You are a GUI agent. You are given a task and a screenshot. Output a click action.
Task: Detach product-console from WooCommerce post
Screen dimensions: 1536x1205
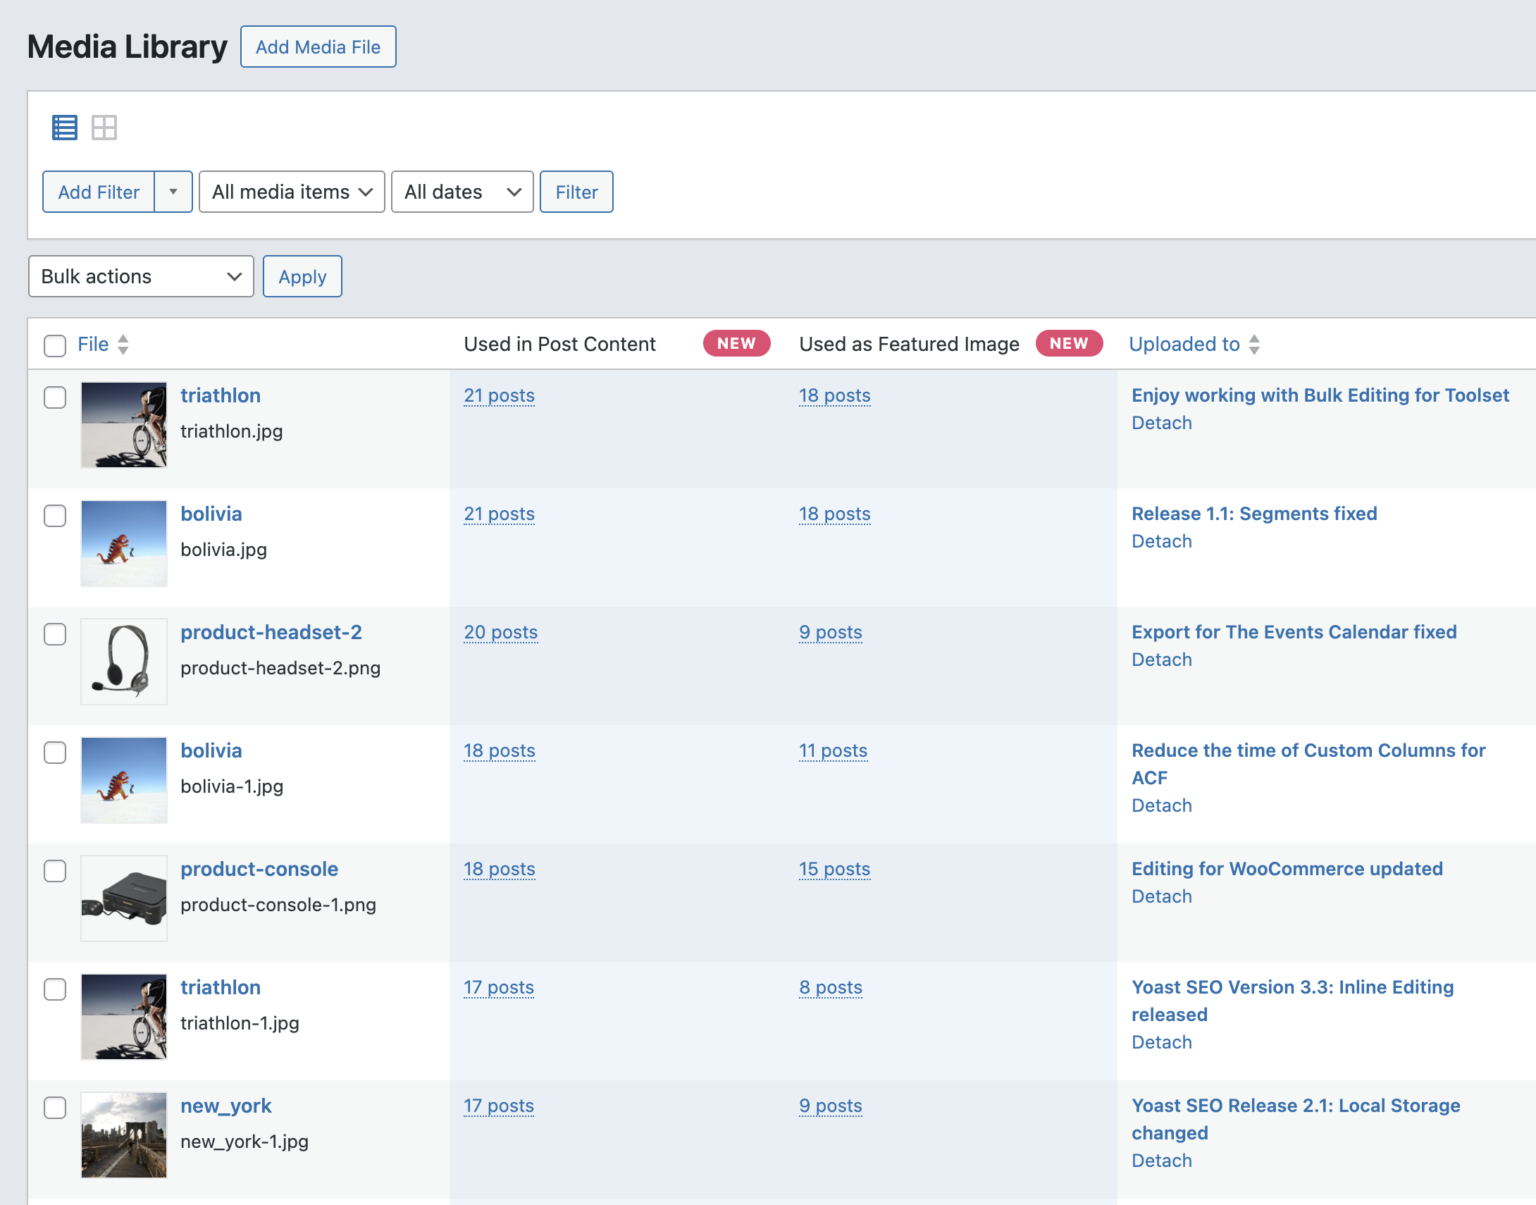click(1161, 897)
